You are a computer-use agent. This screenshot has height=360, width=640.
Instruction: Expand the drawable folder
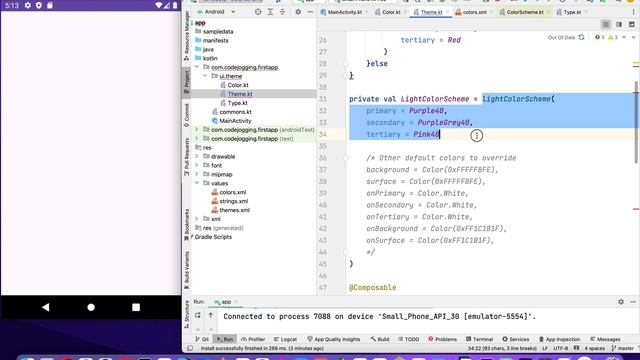tap(197, 156)
